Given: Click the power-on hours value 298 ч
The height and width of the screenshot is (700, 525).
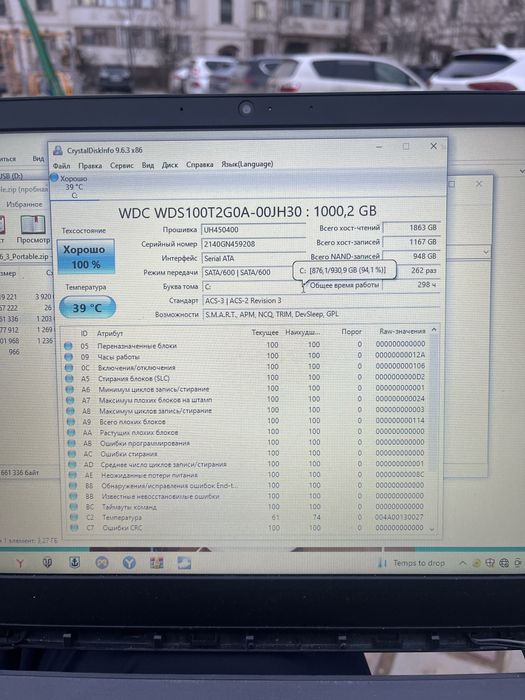Looking at the screenshot, I should click(x=412, y=284).
